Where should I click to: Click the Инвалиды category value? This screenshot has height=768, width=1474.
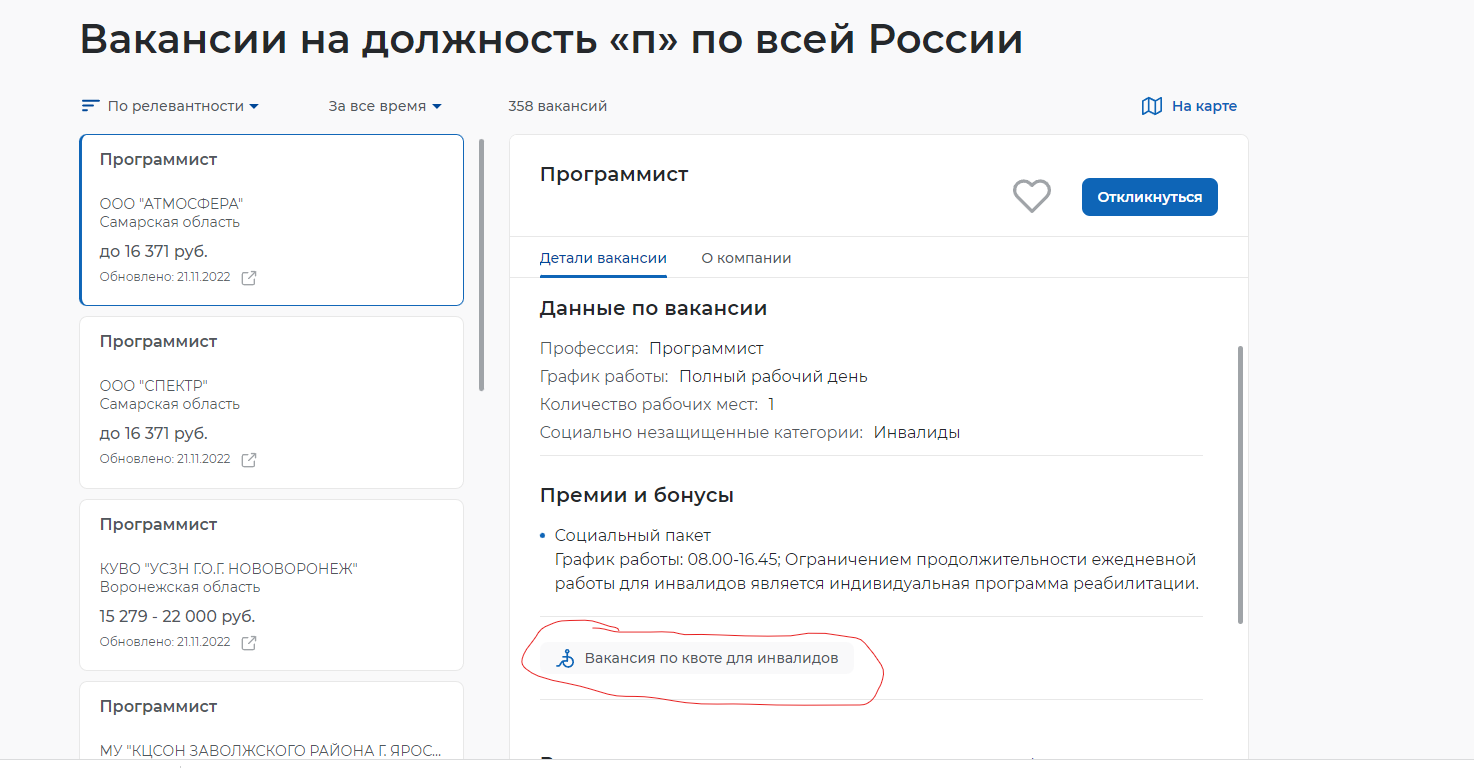coord(917,433)
